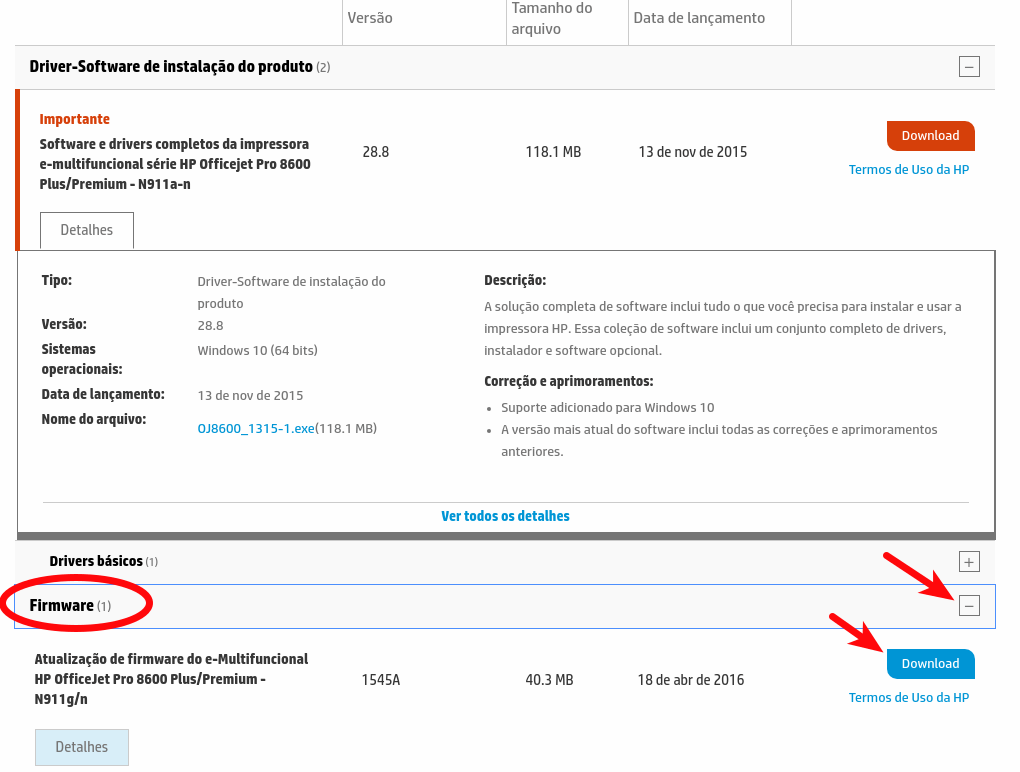This screenshot has height=772, width=1020.
Task: Open Ver todos os detalhes link
Action: [505, 516]
